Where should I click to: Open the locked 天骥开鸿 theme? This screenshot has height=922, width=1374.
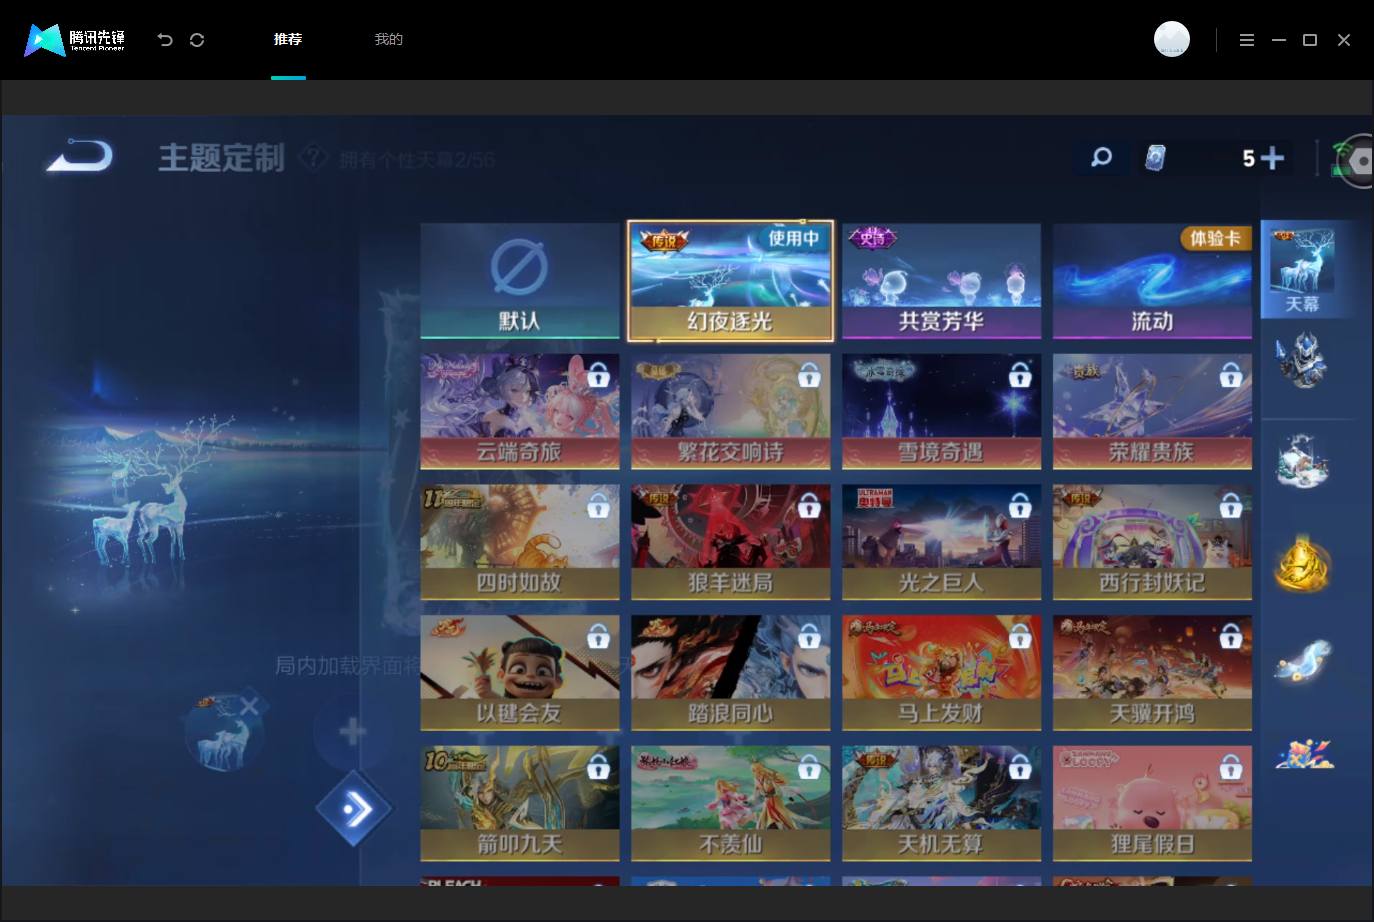[x=1152, y=673]
